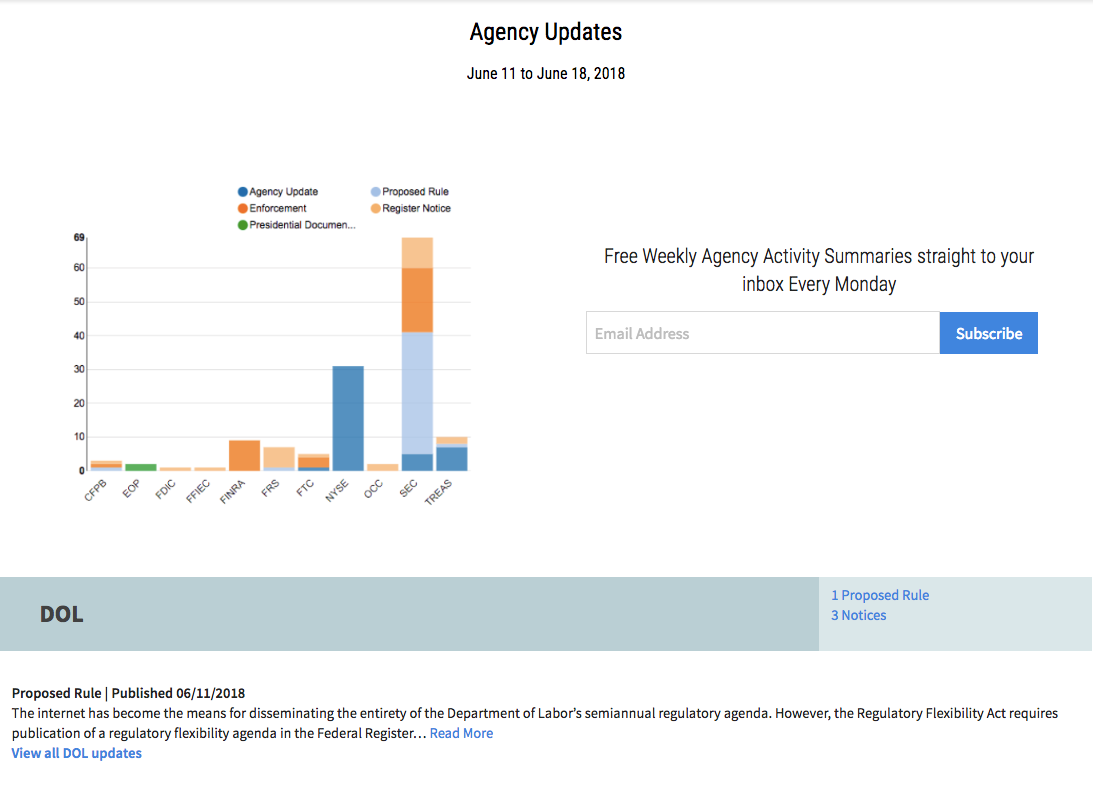Click the OCC axis label
This screenshot has width=1093, height=792.
(374, 489)
